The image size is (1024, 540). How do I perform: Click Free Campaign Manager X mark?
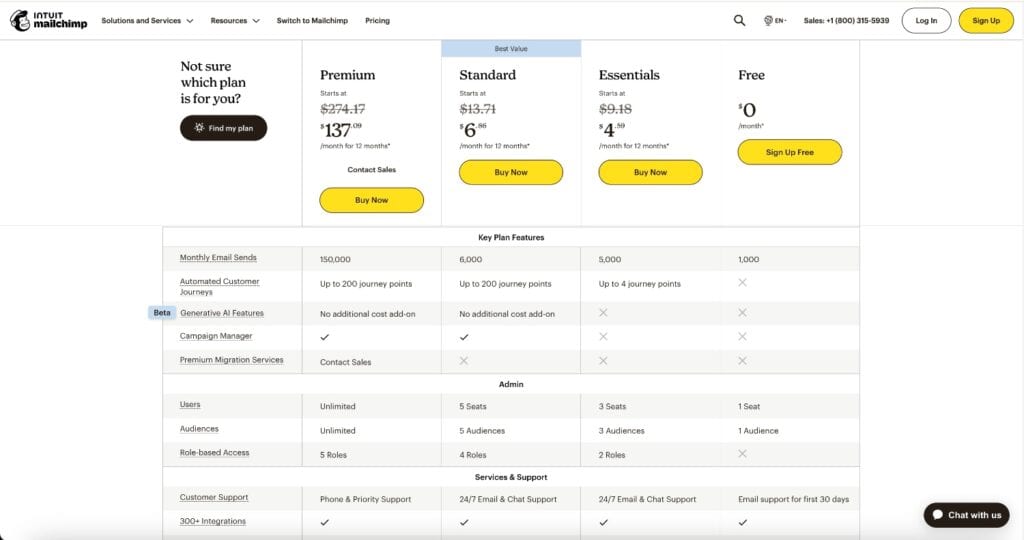[x=743, y=336]
